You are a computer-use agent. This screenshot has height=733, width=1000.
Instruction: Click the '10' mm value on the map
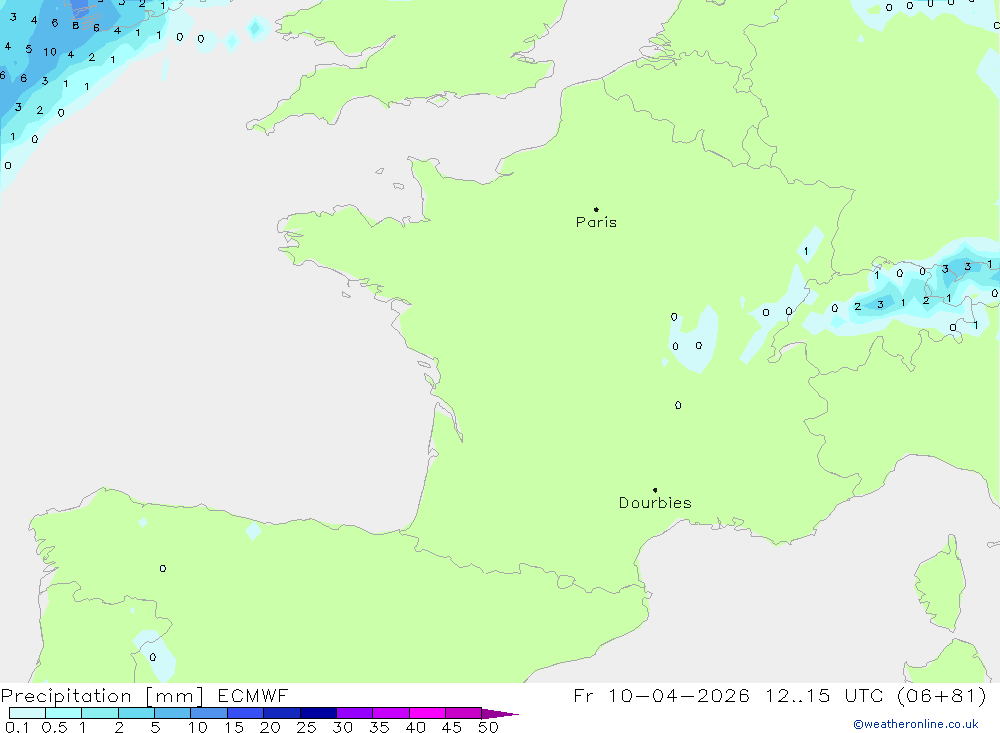pyautogui.click(x=50, y=52)
